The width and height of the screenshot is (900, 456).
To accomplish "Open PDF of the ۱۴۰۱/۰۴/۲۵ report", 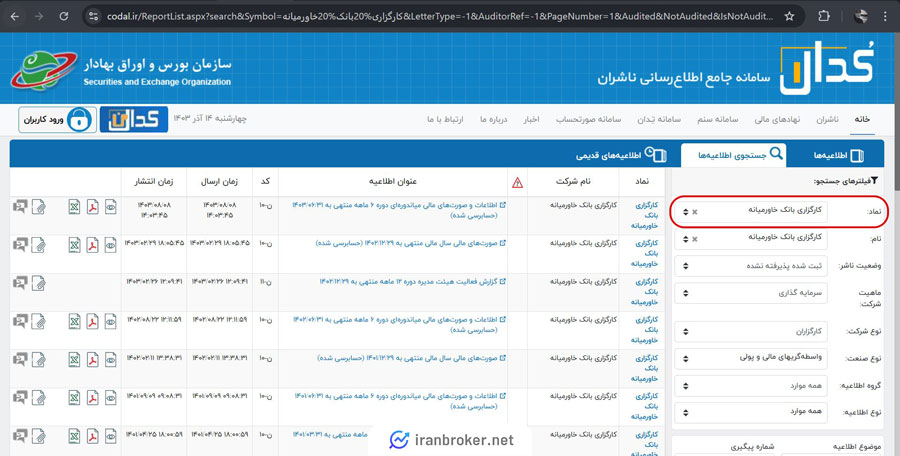I will point(93,436).
